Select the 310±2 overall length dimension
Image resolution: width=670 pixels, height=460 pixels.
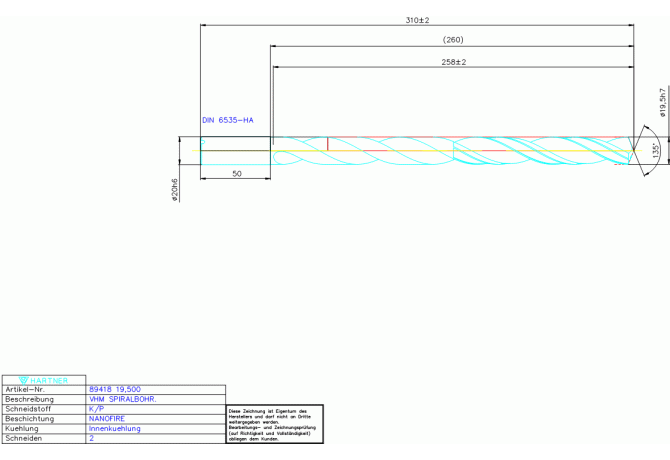point(417,20)
